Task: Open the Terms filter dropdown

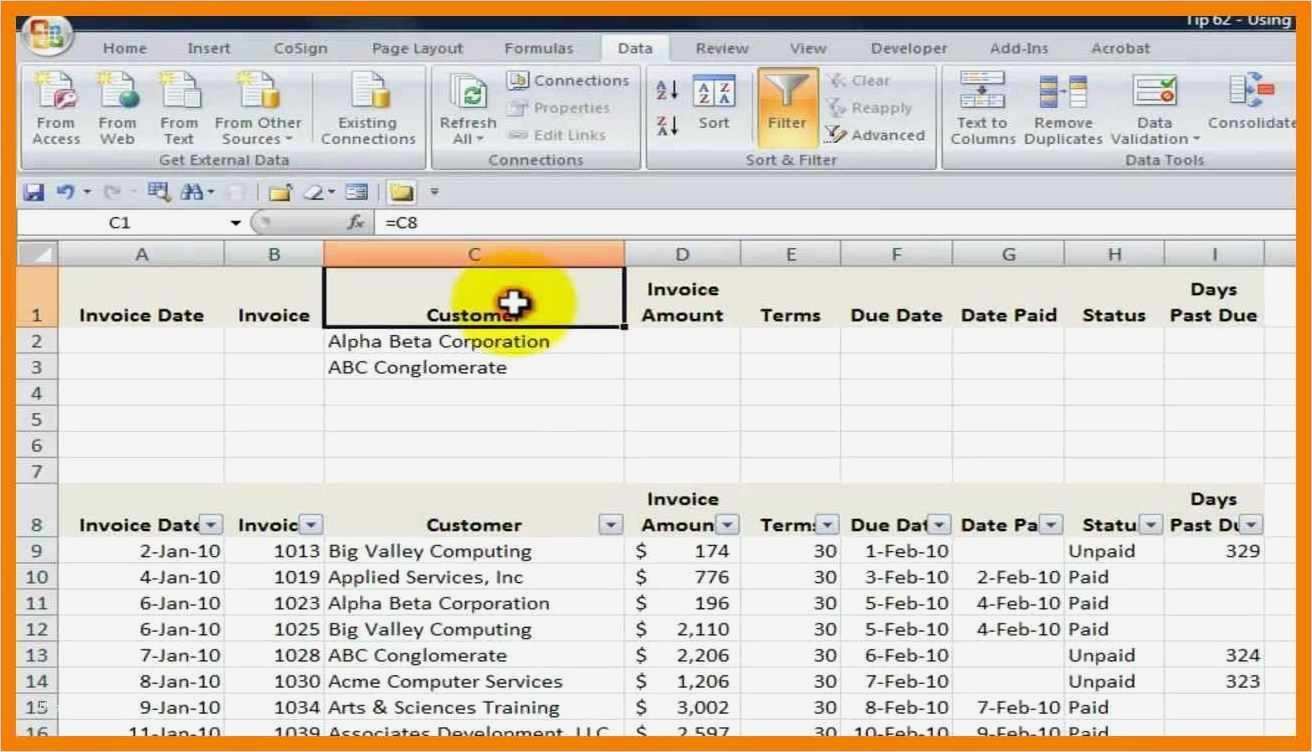Action: click(827, 525)
